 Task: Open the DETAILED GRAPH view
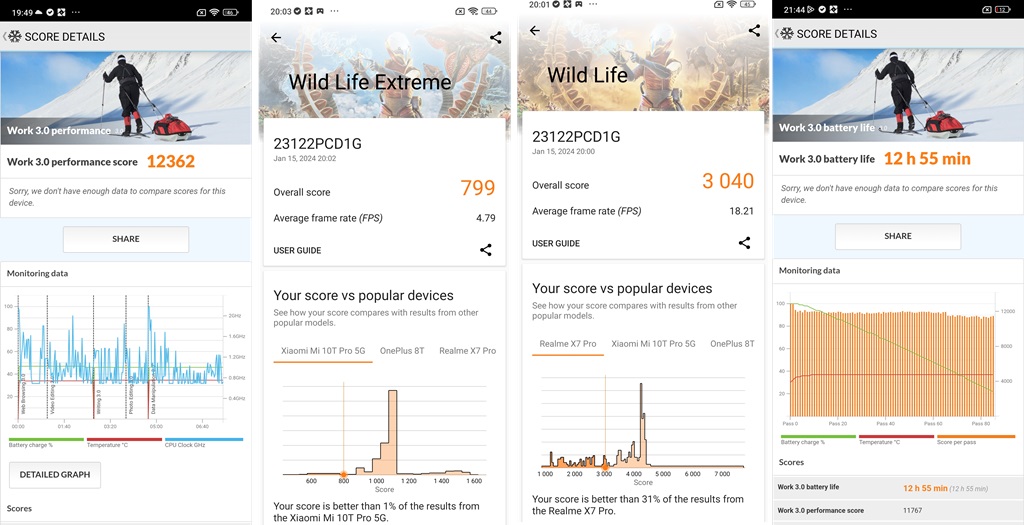(55, 475)
